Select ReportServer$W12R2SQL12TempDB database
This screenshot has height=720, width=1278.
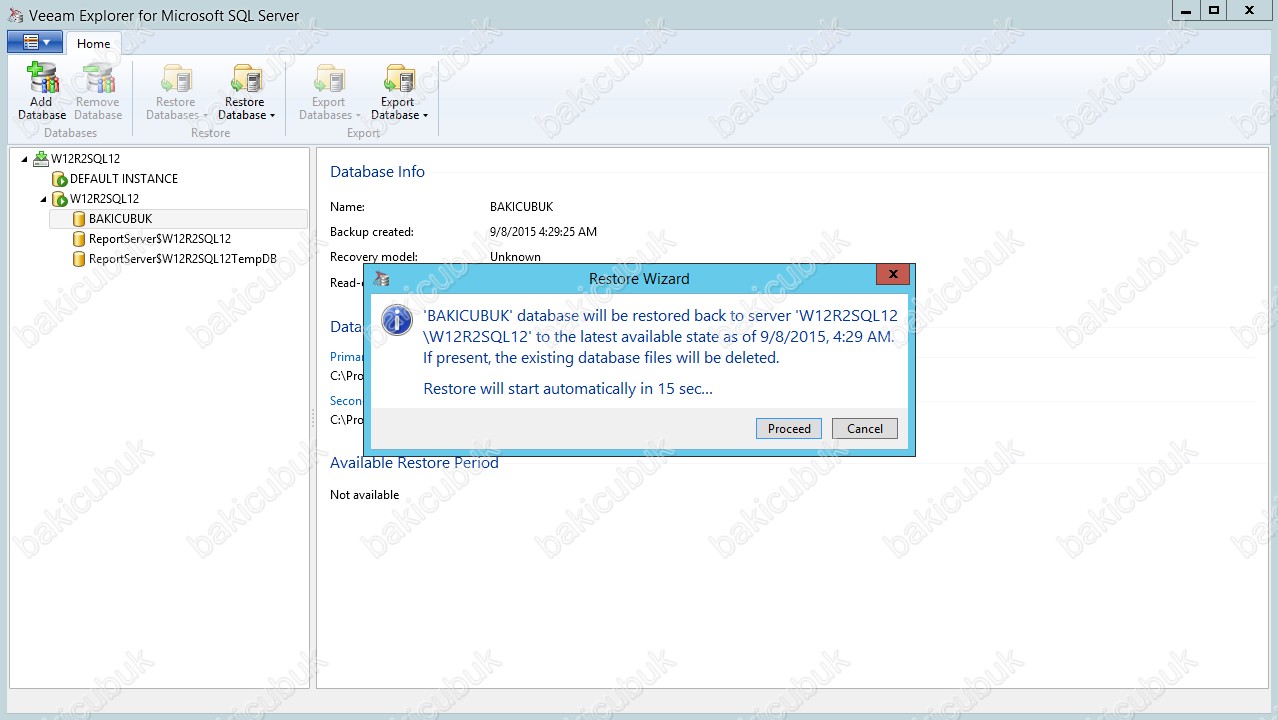click(x=183, y=259)
